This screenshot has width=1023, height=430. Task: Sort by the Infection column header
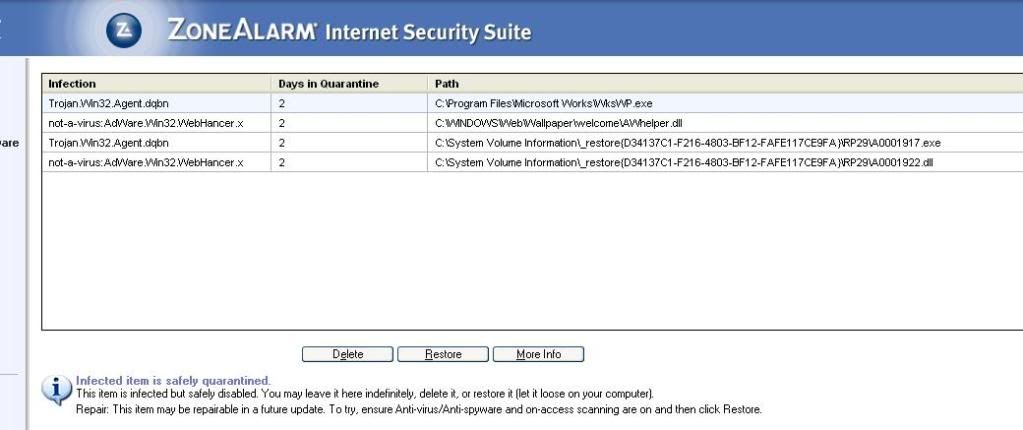157,84
